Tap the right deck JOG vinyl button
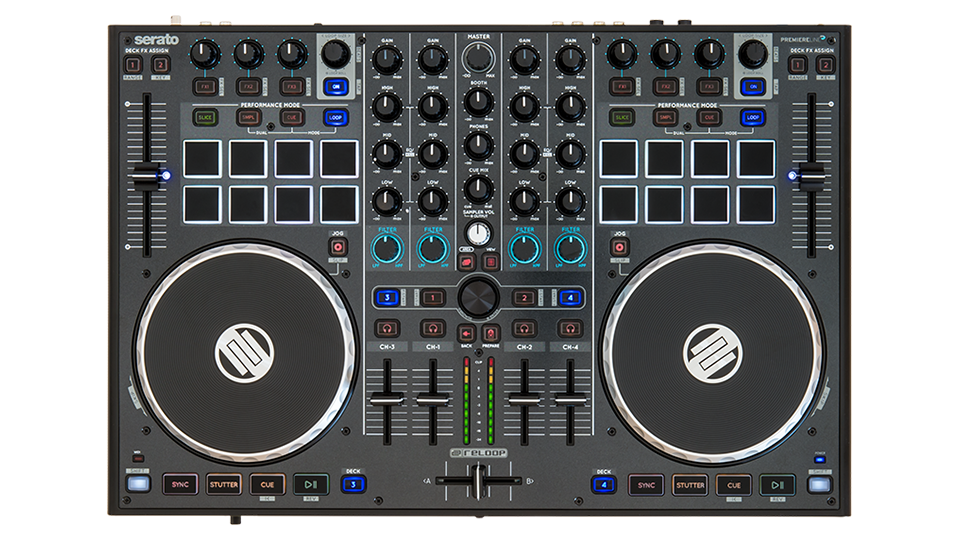The image size is (960, 540). (620, 247)
